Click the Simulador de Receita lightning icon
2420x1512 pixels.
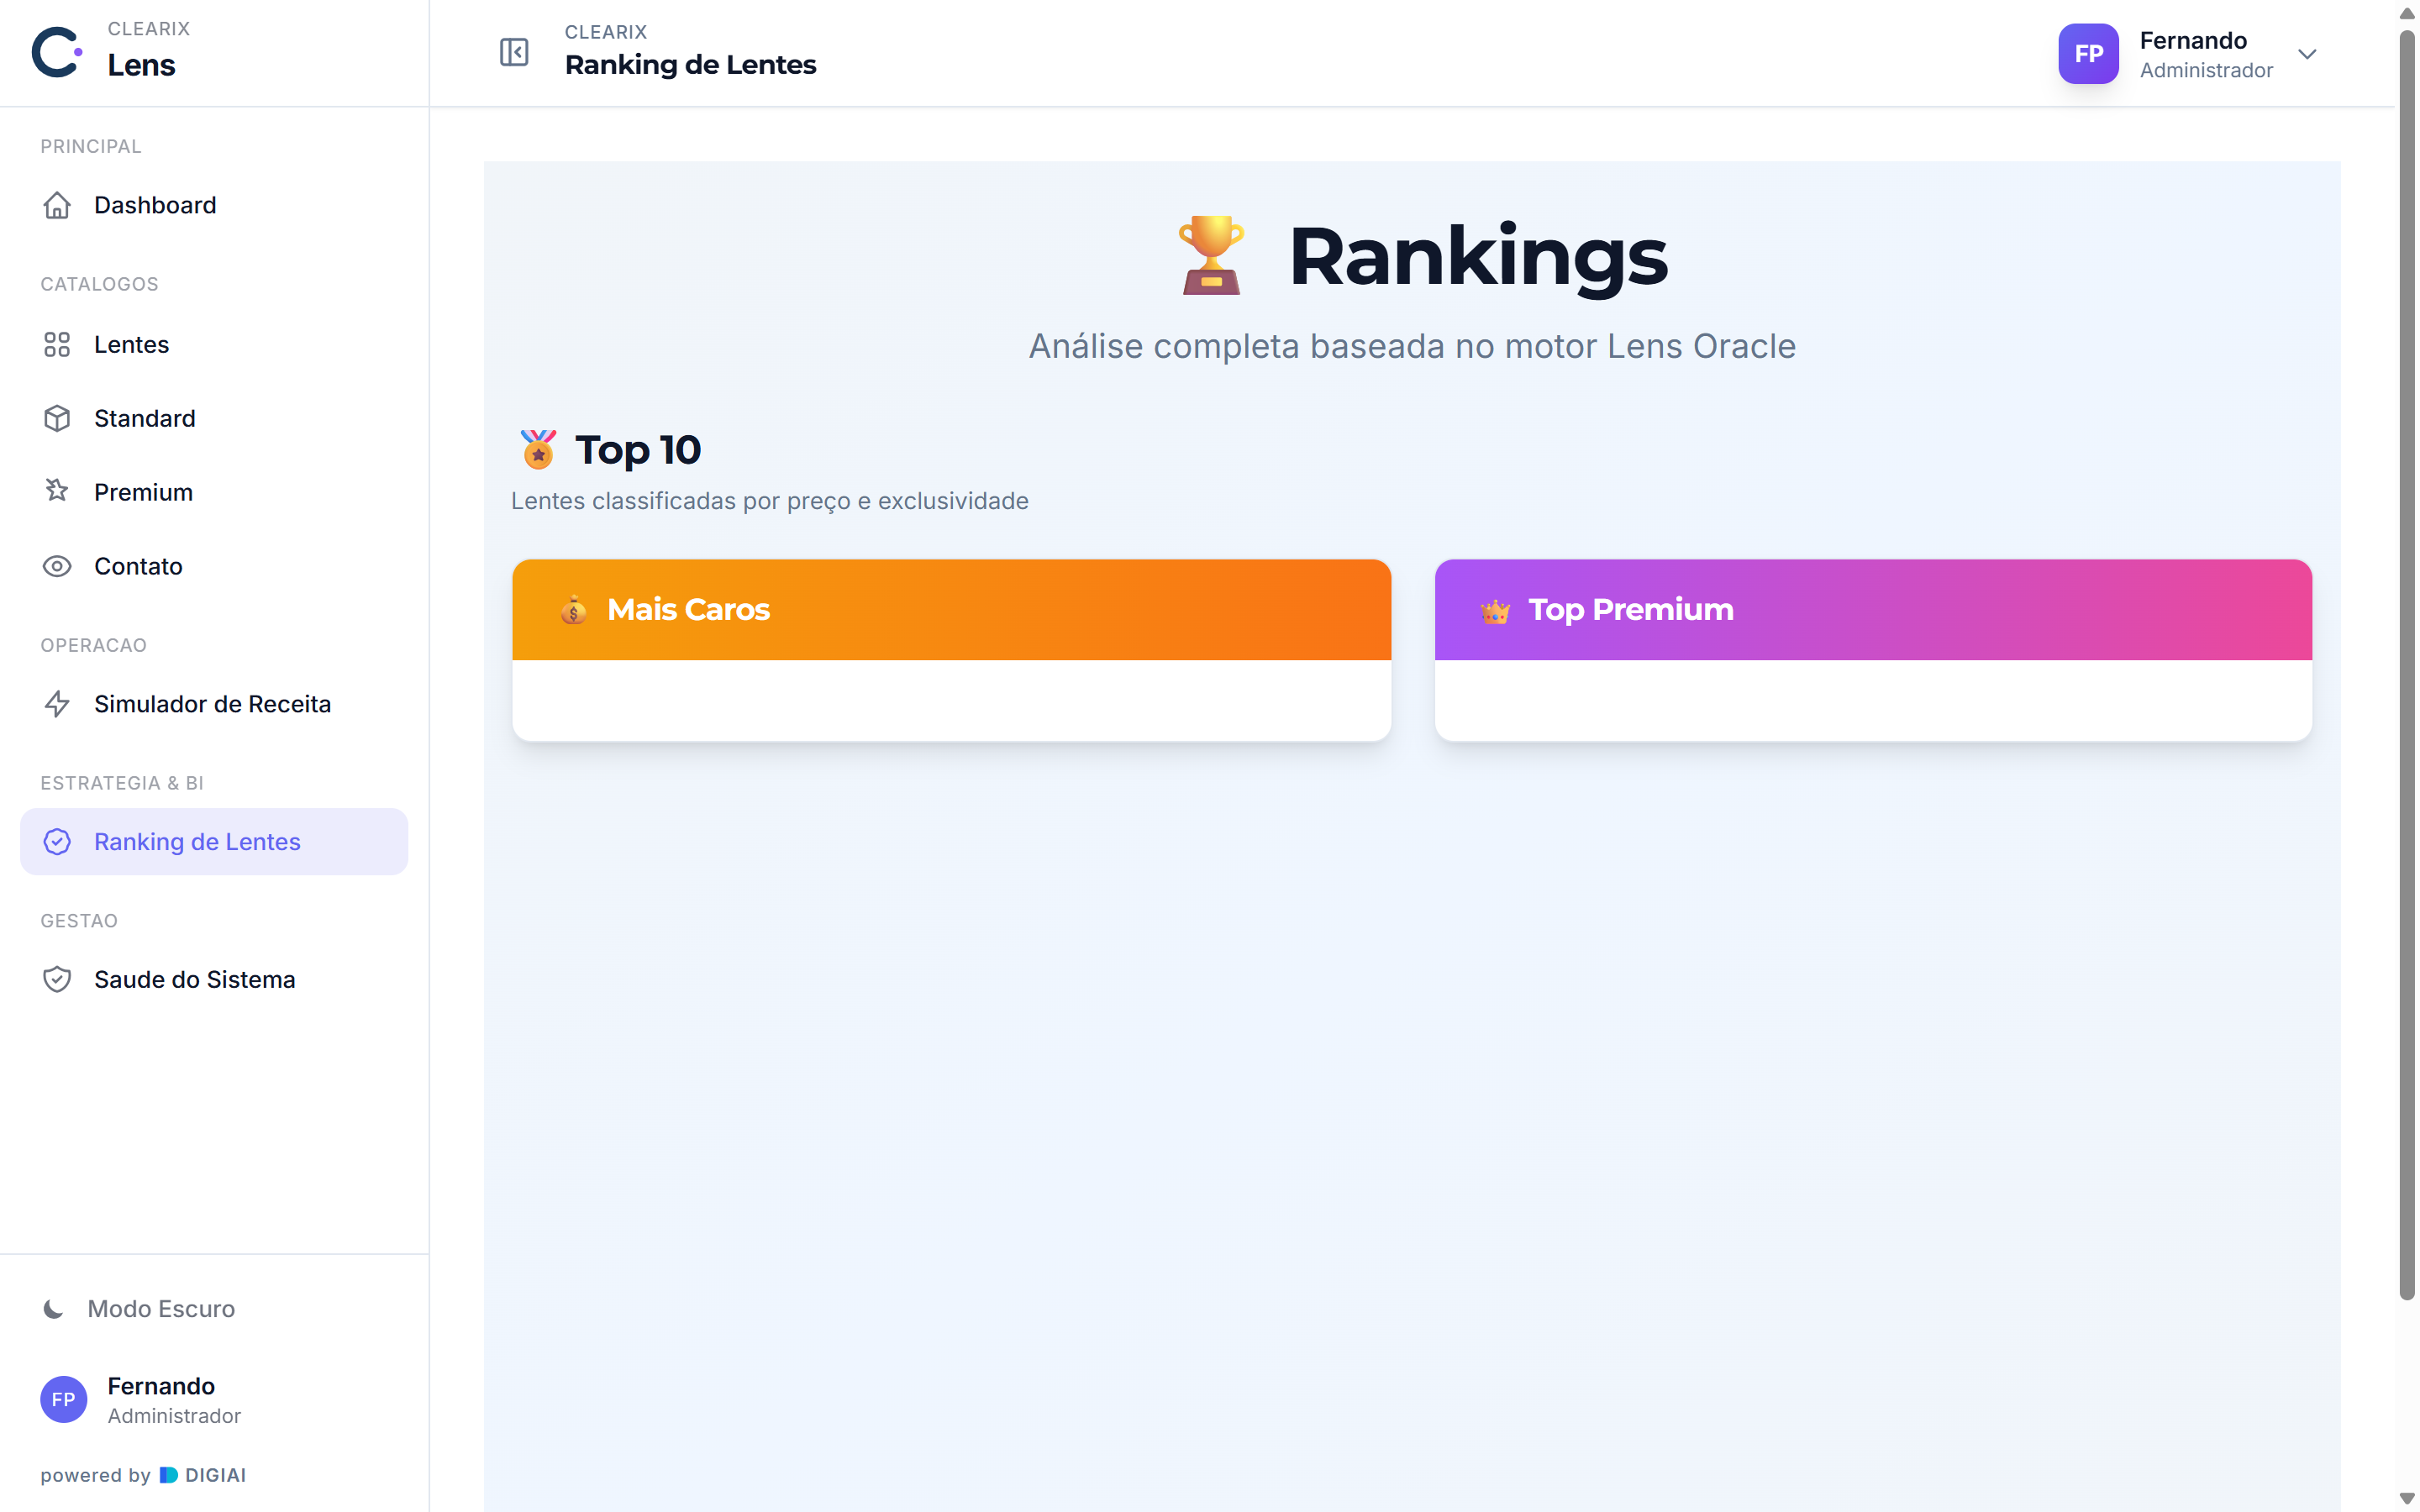coord(57,704)
